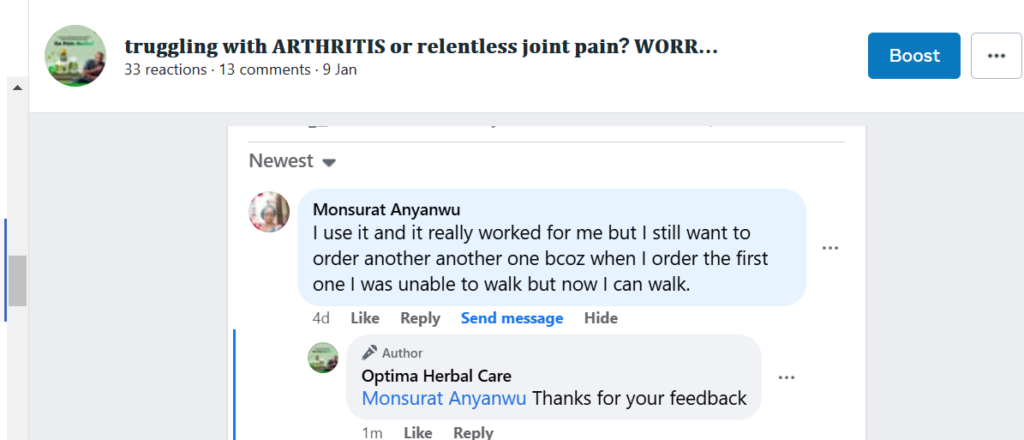Viewport: 1024px width, 440px height.
Task: Click the Boost button
Action: click(x=914, y=56)
